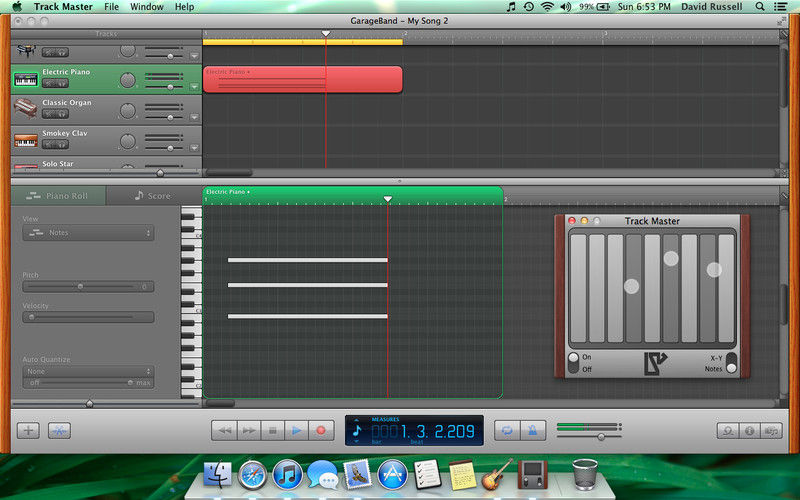Solo the Electric Piano track with headphones button
This screenshot has width=800, height=500.
tap(62, 83)
